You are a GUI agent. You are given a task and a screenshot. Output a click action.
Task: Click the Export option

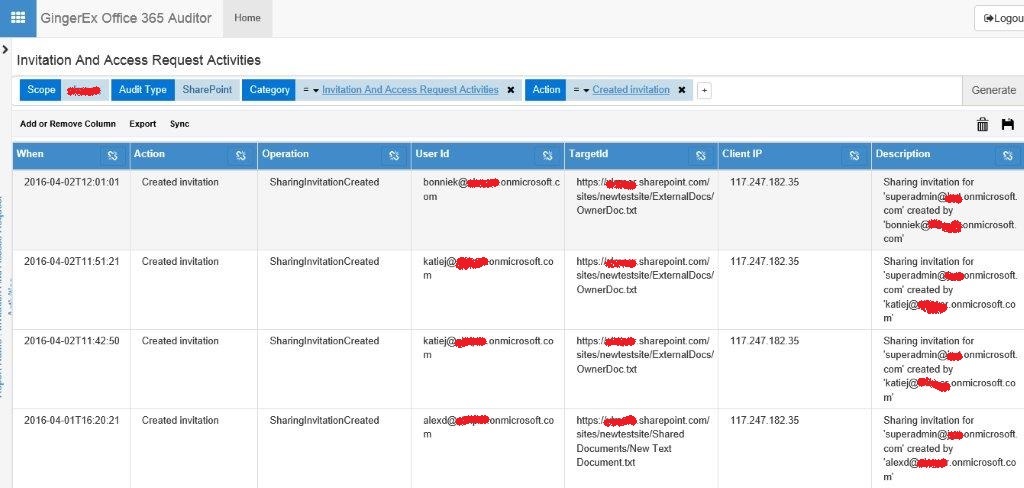(x=142, y=124)
